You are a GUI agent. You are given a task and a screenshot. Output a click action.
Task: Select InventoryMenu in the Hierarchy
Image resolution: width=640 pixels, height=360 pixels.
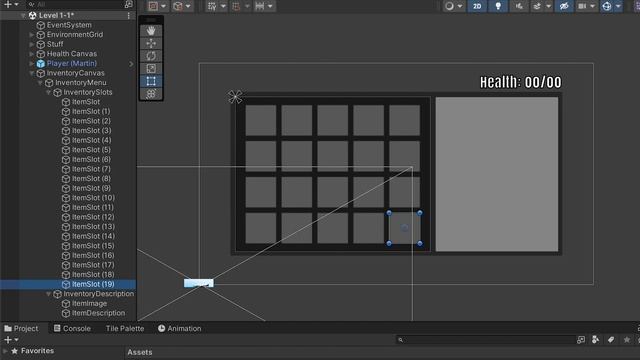[80, 82]
